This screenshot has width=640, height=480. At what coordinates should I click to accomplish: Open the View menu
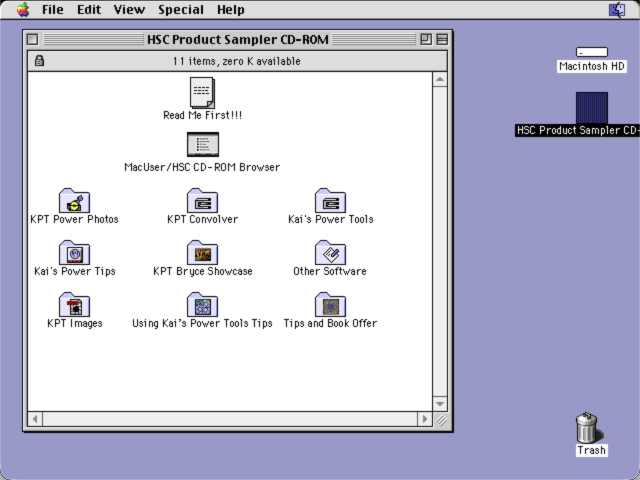click(129, 9)
